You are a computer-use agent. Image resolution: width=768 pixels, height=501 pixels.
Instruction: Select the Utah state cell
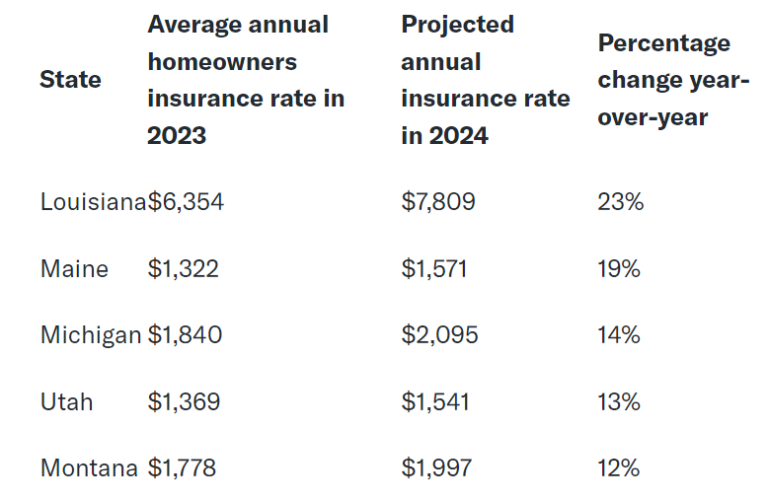(x=67, y=402)
